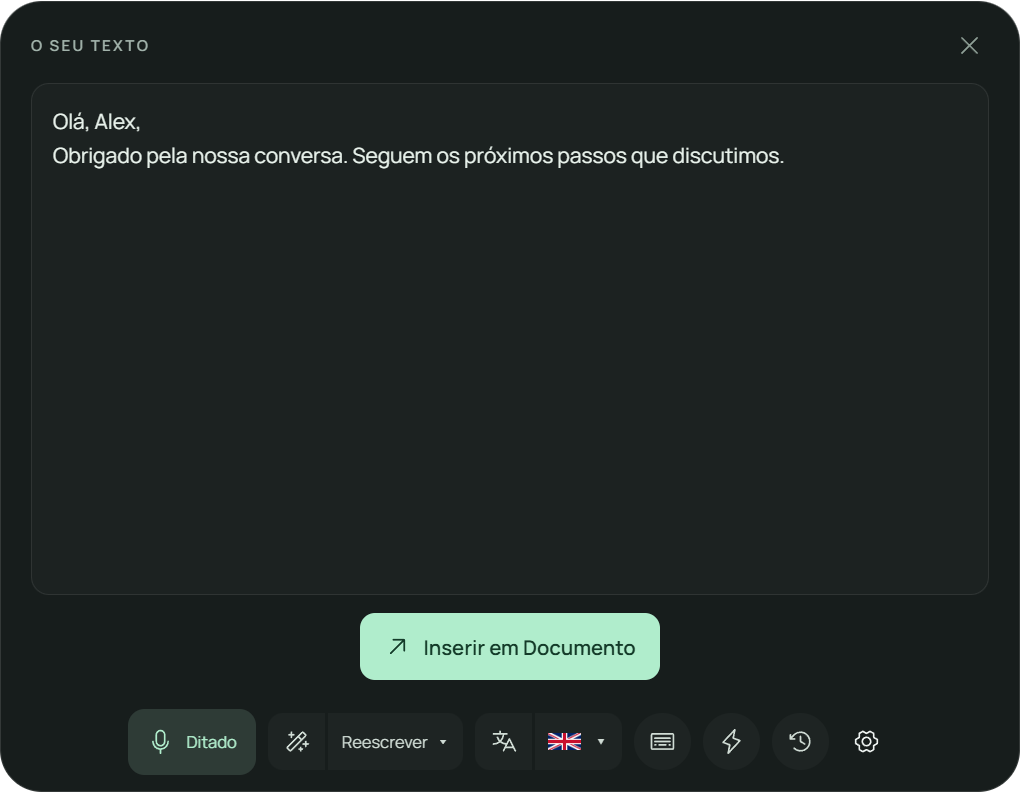1020x792 pixels.
Task: Open the keyboard icon button
Action: coord(662,741)
